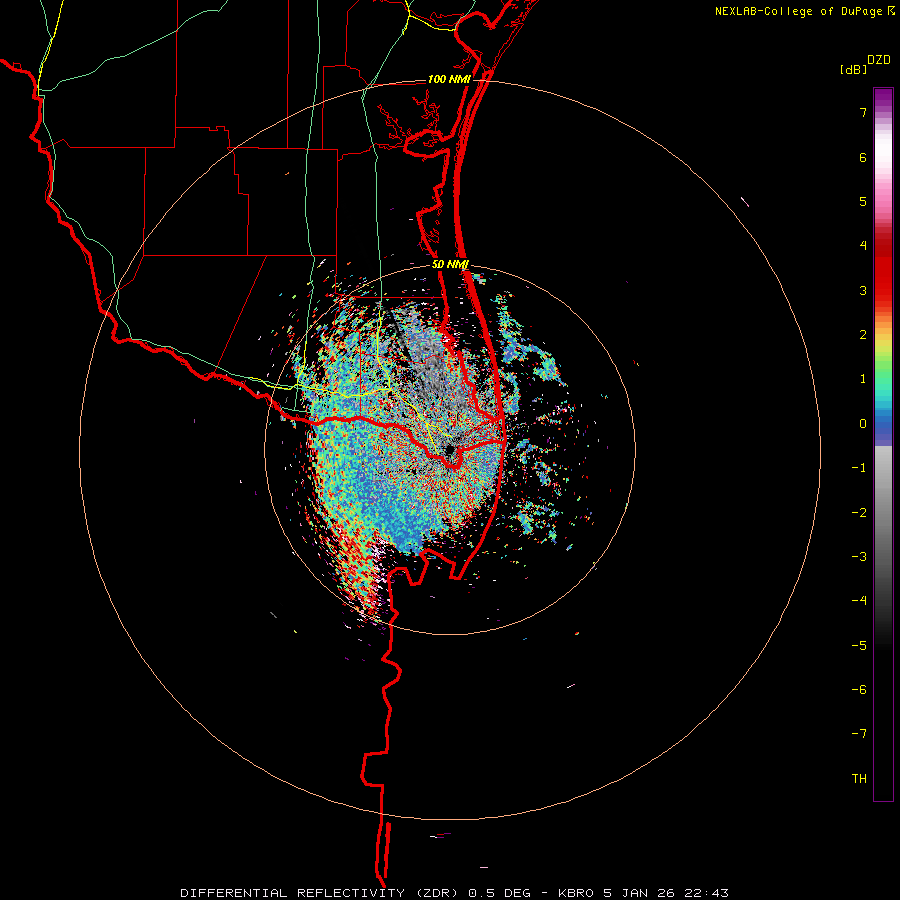Click the 2 value on color scale

click(x=863, y=335)
